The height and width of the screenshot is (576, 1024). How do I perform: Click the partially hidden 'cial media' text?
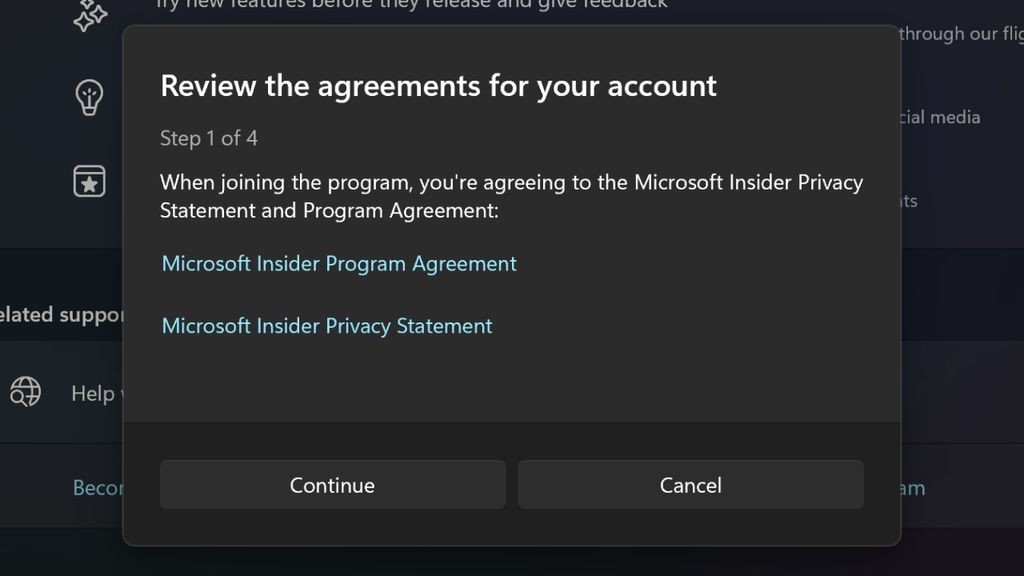point(940,117)
